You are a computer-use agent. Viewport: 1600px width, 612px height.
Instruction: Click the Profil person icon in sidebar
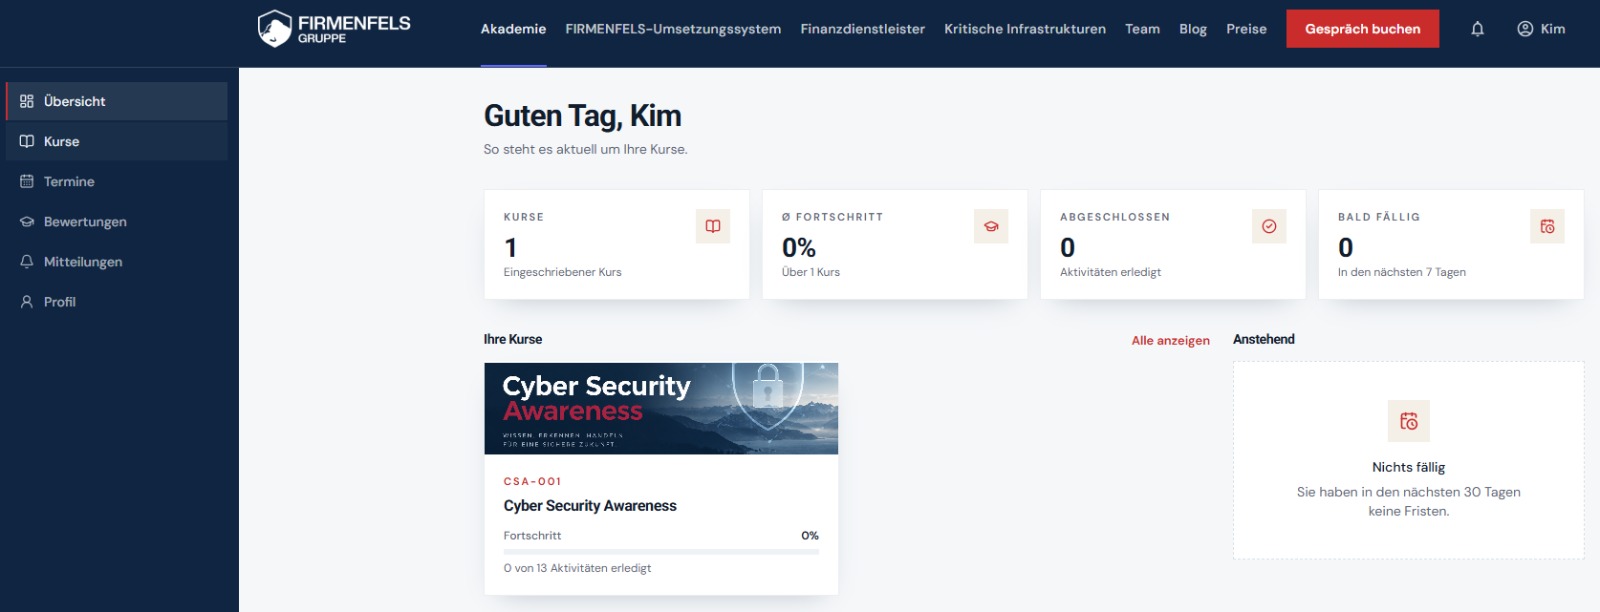(x=27, y=301)
